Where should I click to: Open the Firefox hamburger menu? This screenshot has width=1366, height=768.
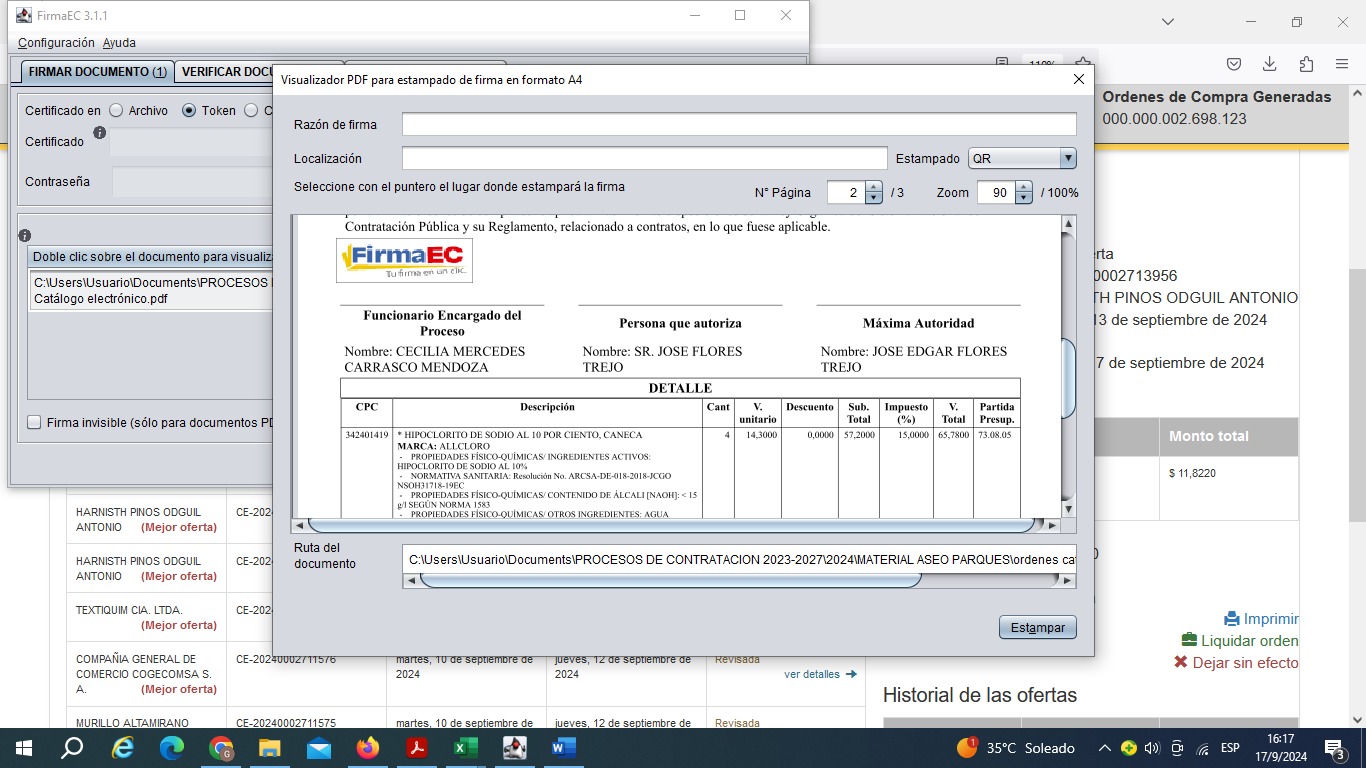tap(1342, 64)
